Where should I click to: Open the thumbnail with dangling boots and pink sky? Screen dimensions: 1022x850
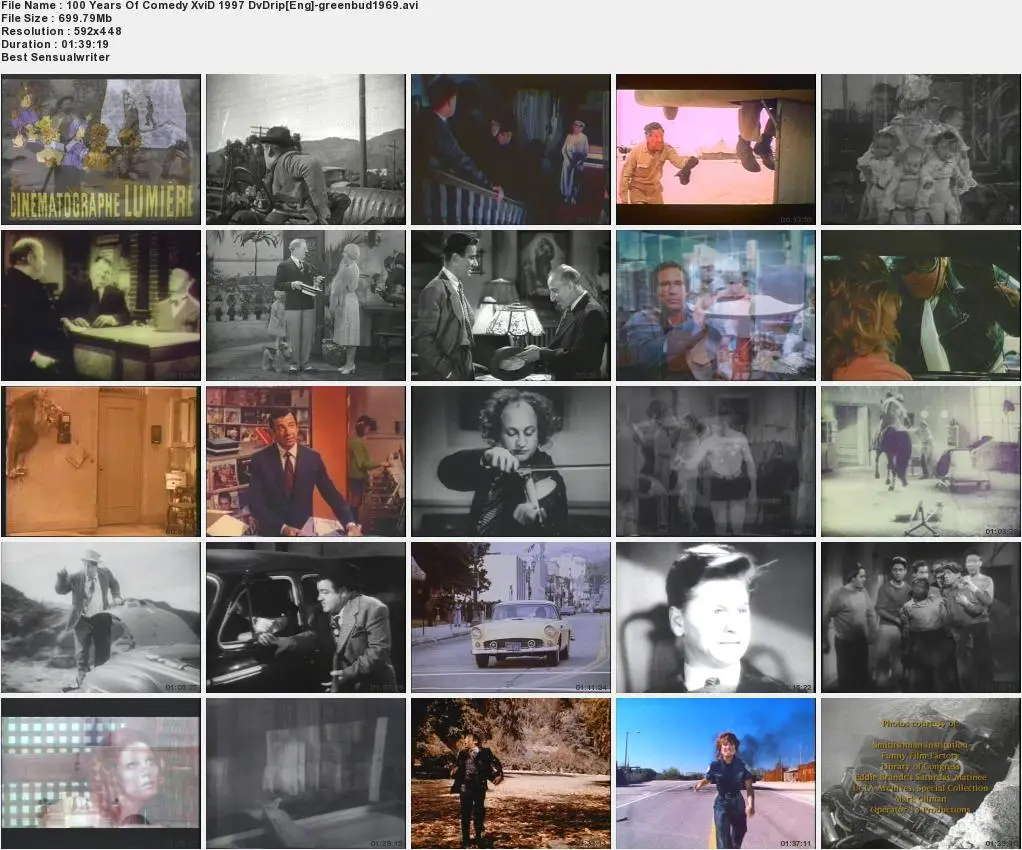click(x=716, y=149)
